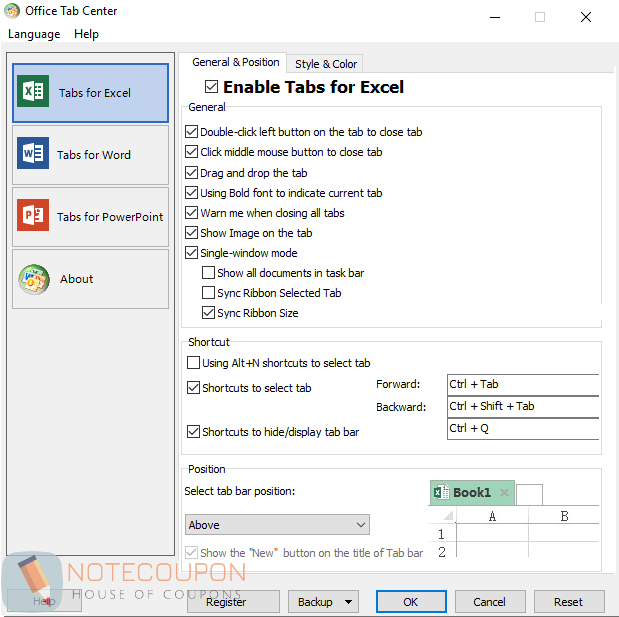Enable Sync Ribbon Selected Tab

[208, 293]
